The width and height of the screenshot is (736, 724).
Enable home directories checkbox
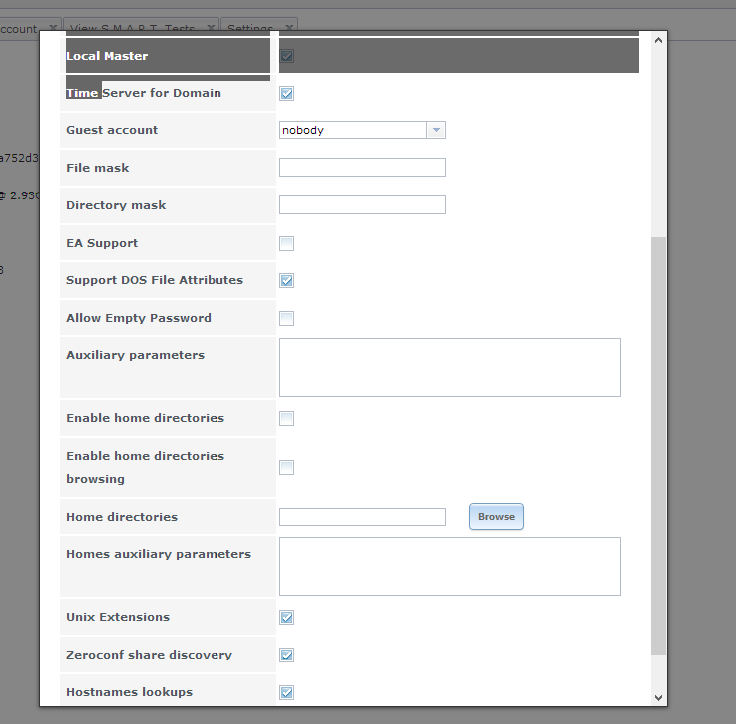pos(286,418)
